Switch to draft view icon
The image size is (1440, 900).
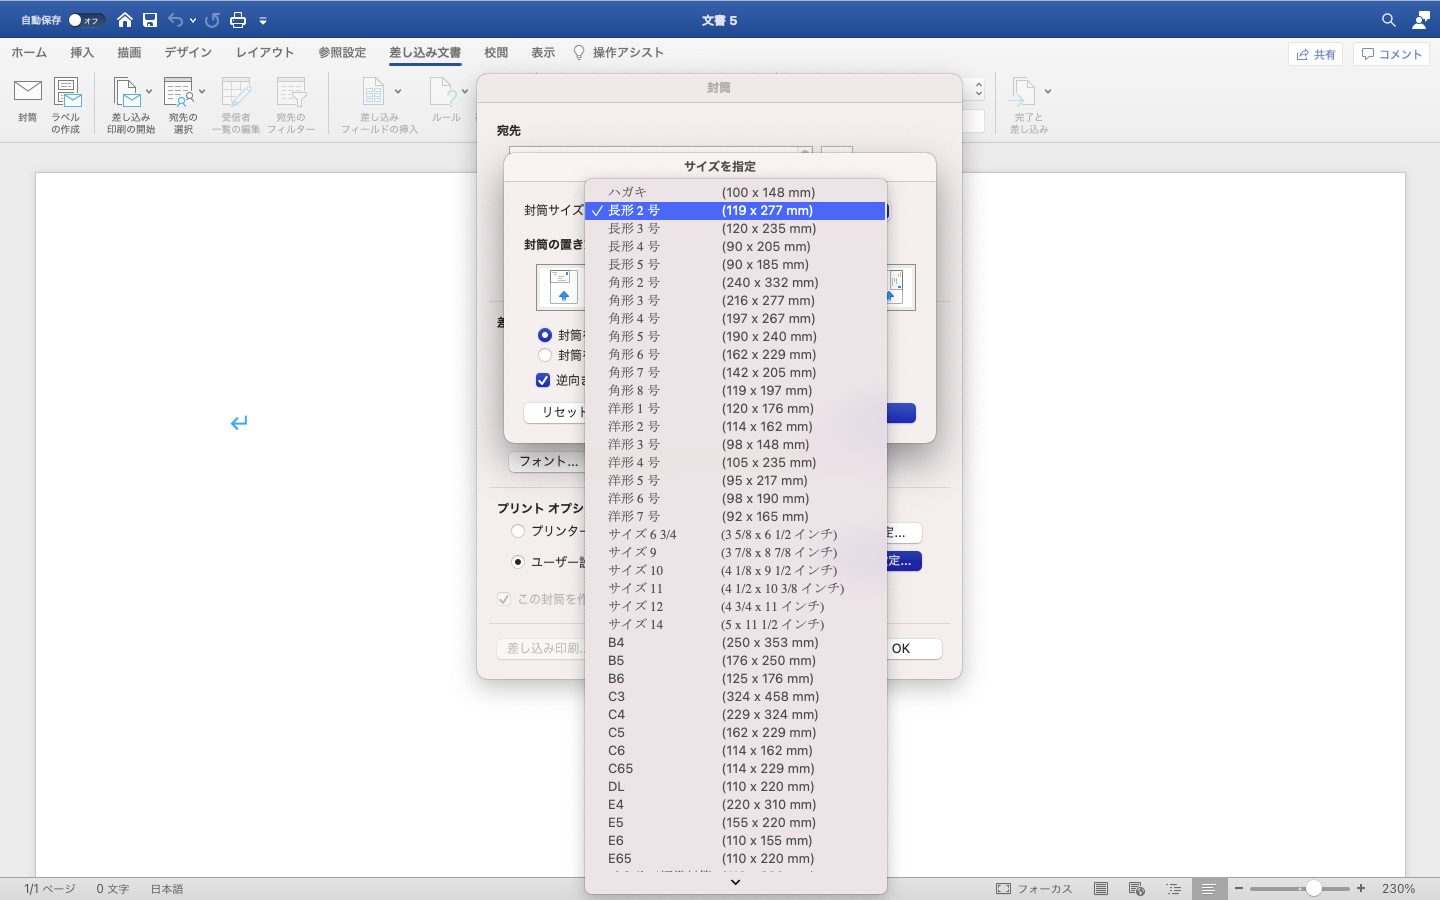1209,888
